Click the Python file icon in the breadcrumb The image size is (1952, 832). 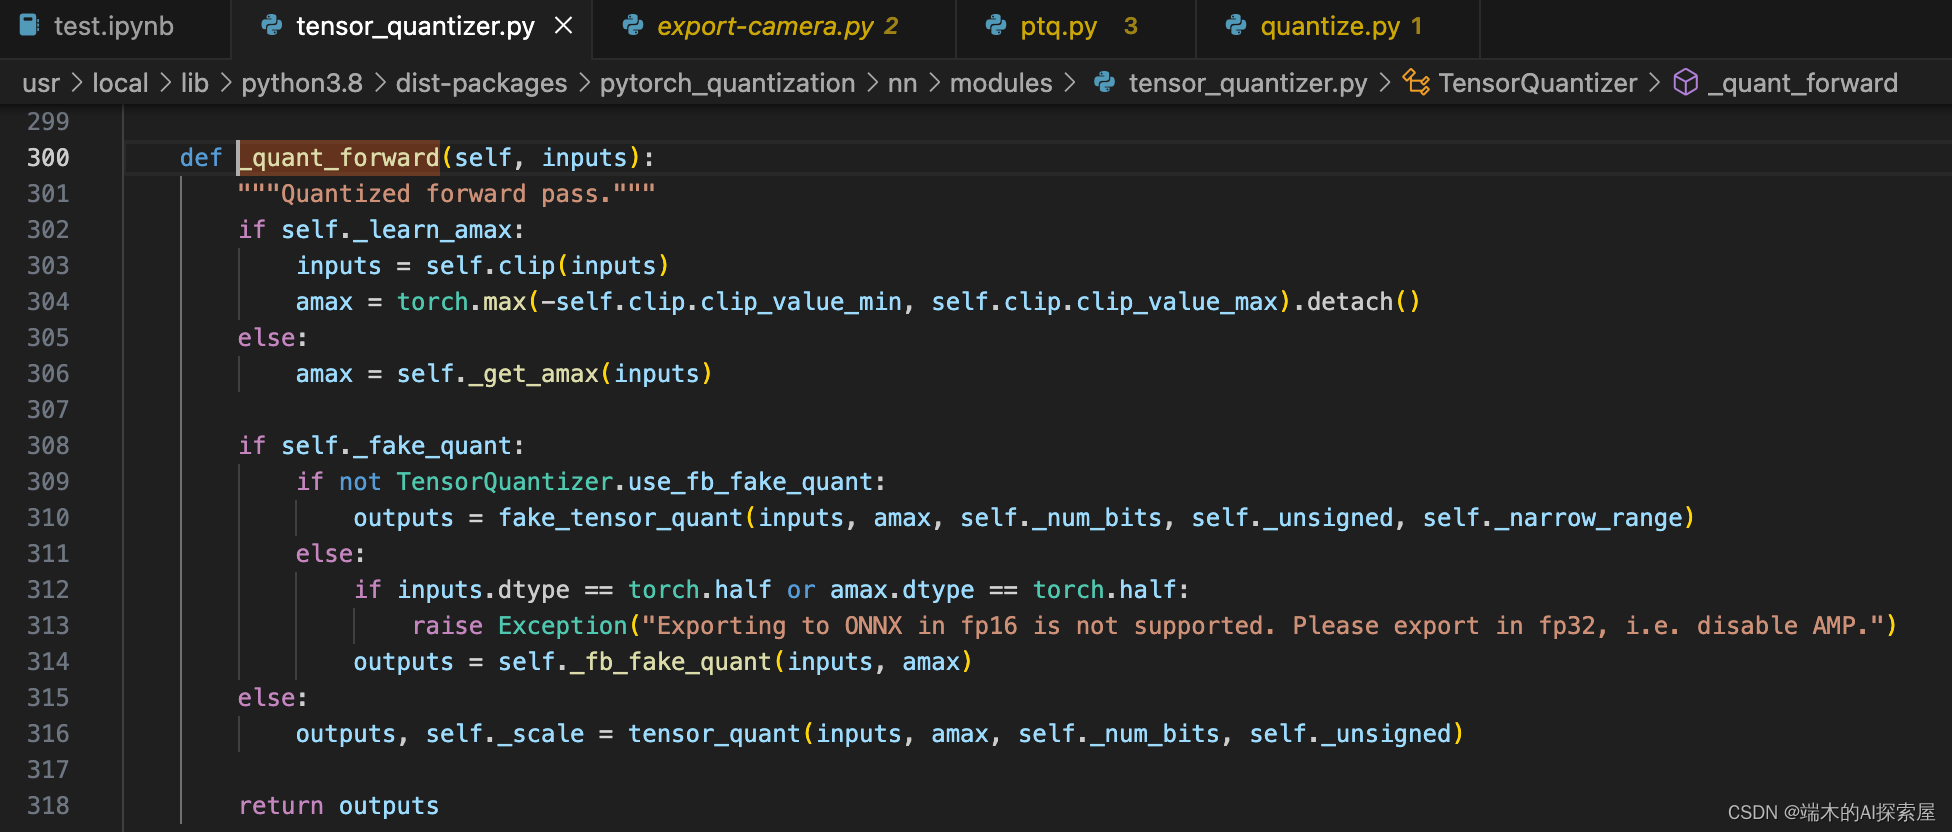click(x=1104, y=82)
